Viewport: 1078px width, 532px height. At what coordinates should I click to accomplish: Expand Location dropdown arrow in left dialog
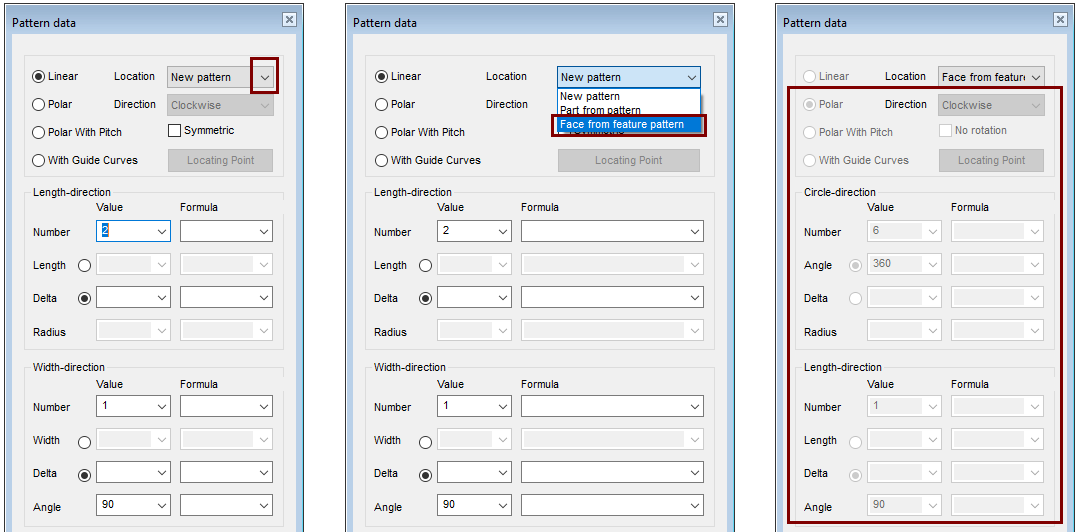click(265, 77)
